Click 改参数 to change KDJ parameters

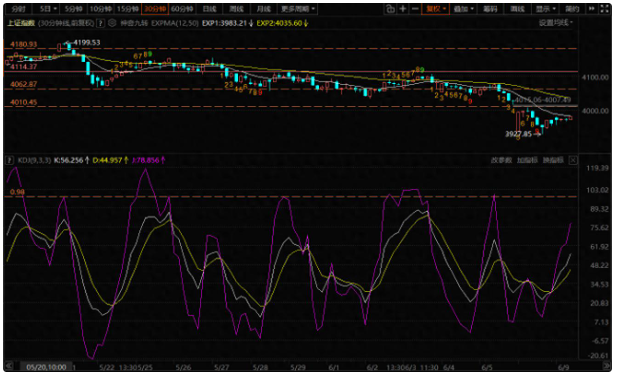click(501, 160)
